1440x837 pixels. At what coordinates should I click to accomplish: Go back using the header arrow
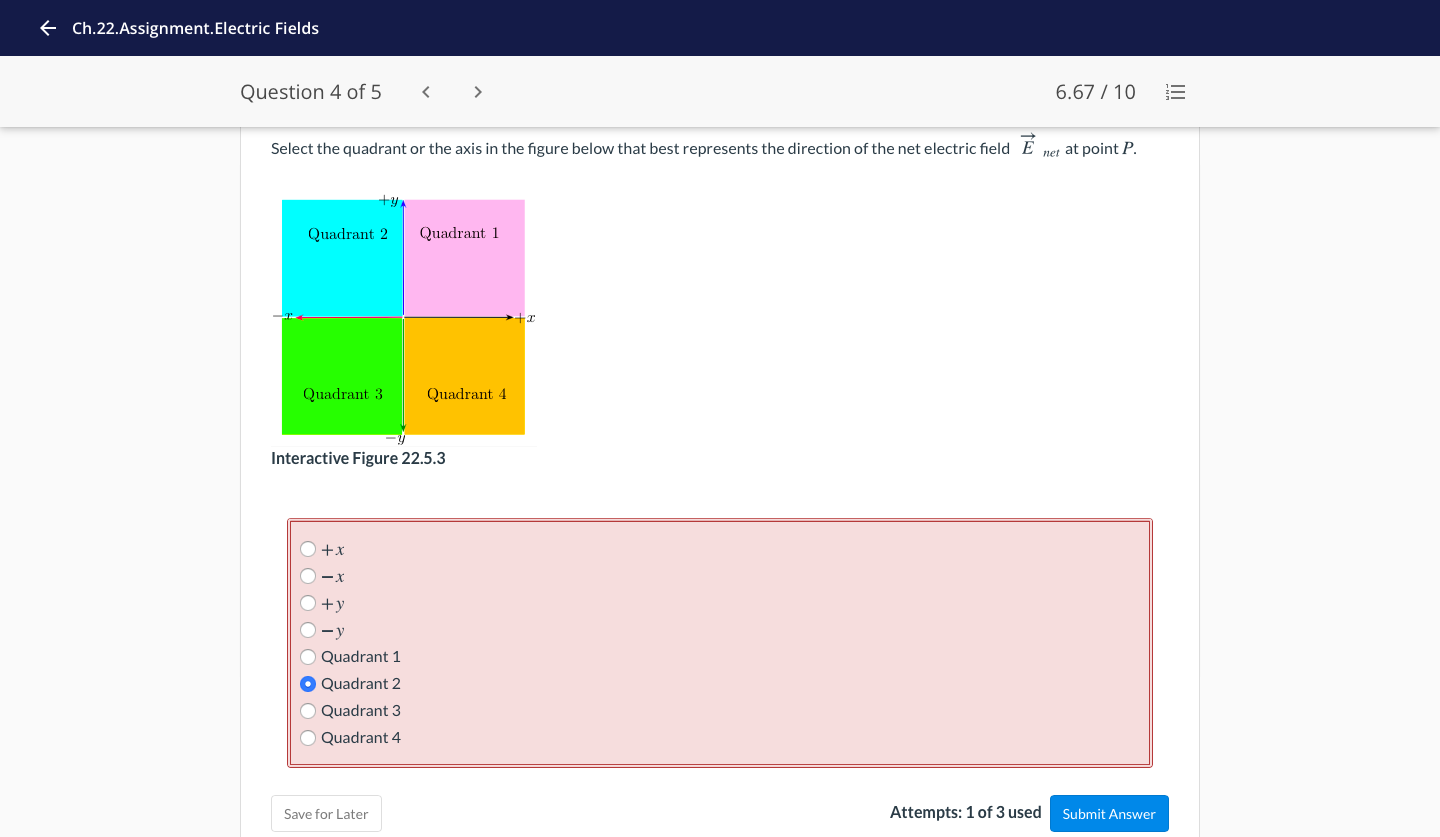pyautogui.click(x=47, y=28)
